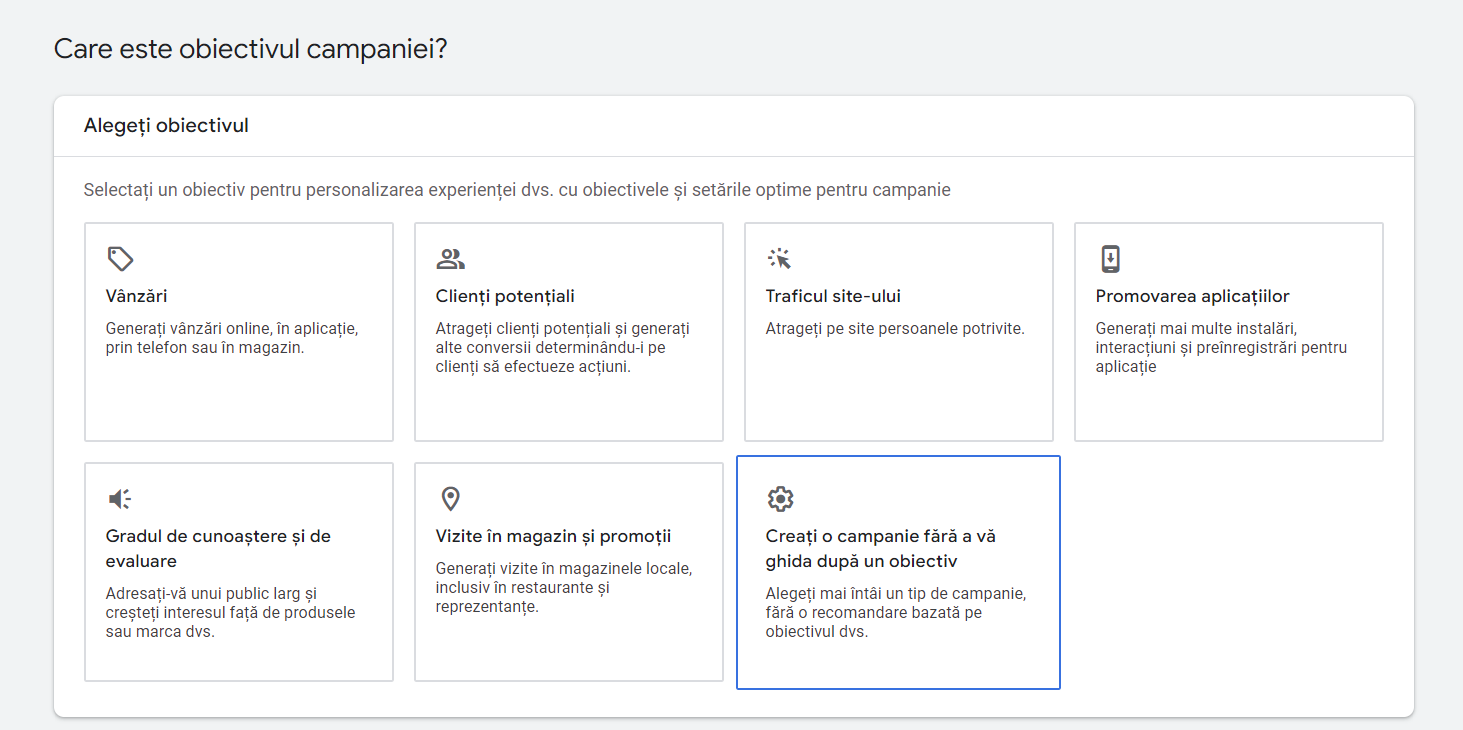Click the people icon for Clienți potențiali
Viewport: 1463px width, 730px height.
[x=451, y=259]
